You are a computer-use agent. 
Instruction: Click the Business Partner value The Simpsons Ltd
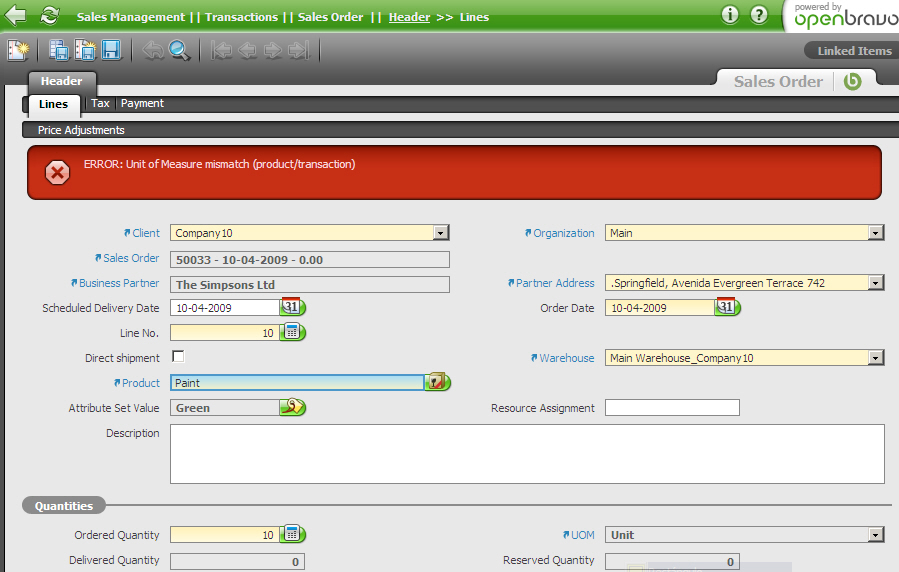310,285
